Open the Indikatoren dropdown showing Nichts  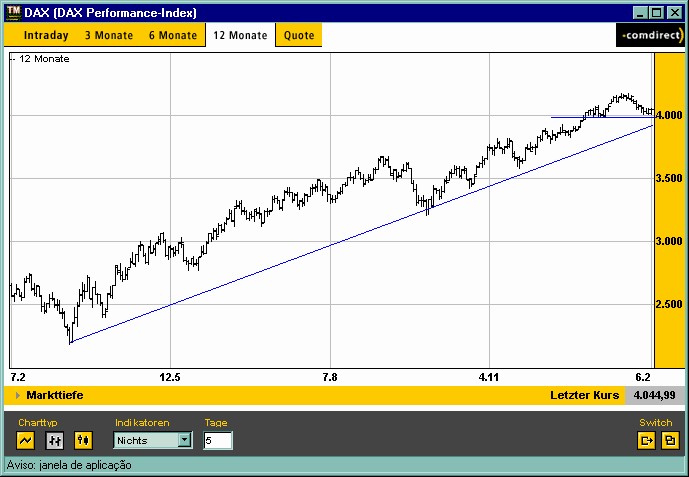[152, 440]
